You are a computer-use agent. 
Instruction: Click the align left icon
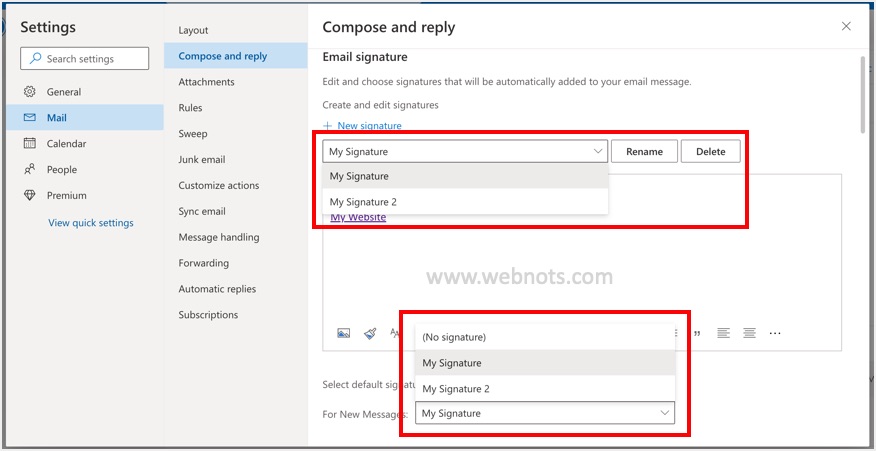point(723,333)
